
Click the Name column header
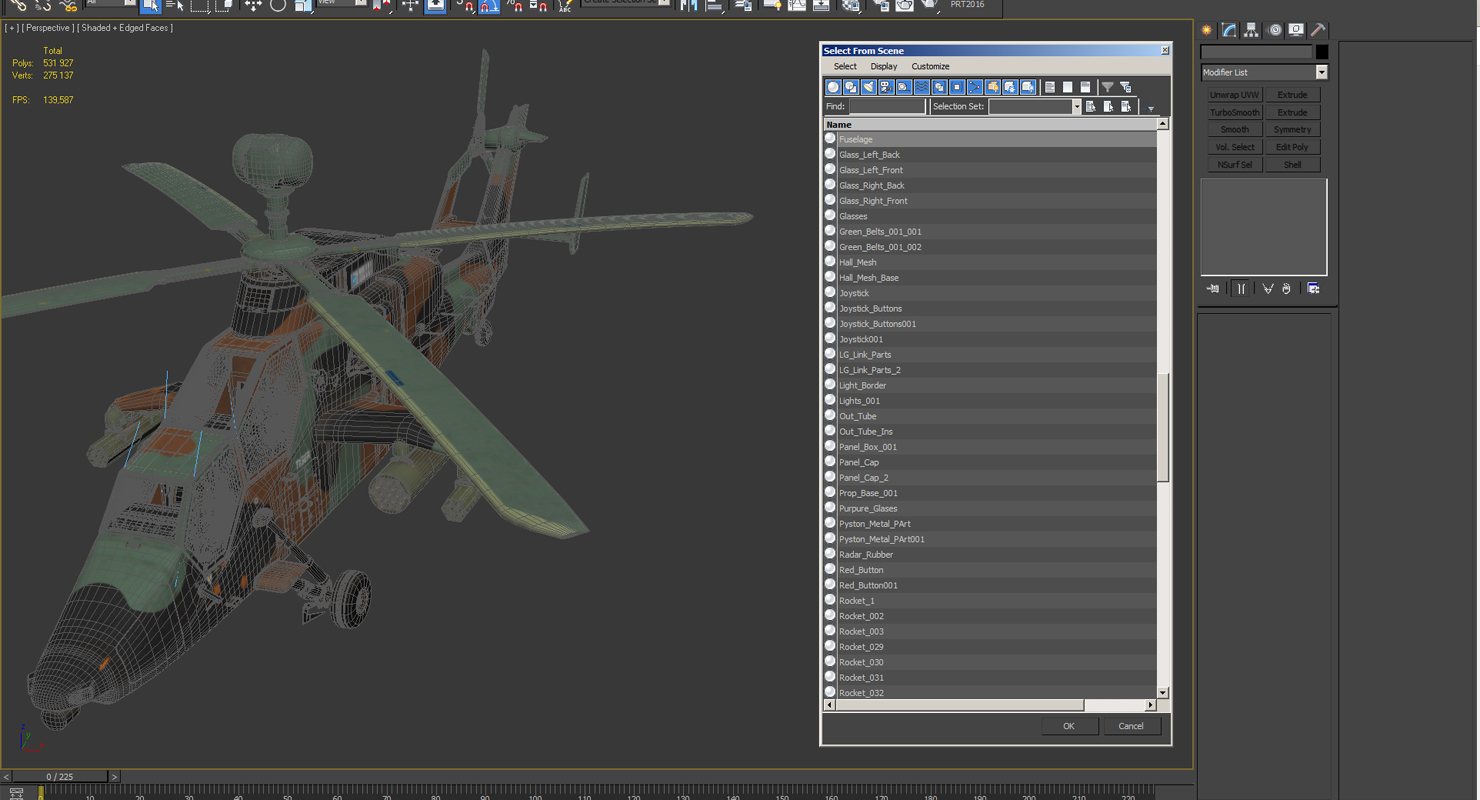990,124
